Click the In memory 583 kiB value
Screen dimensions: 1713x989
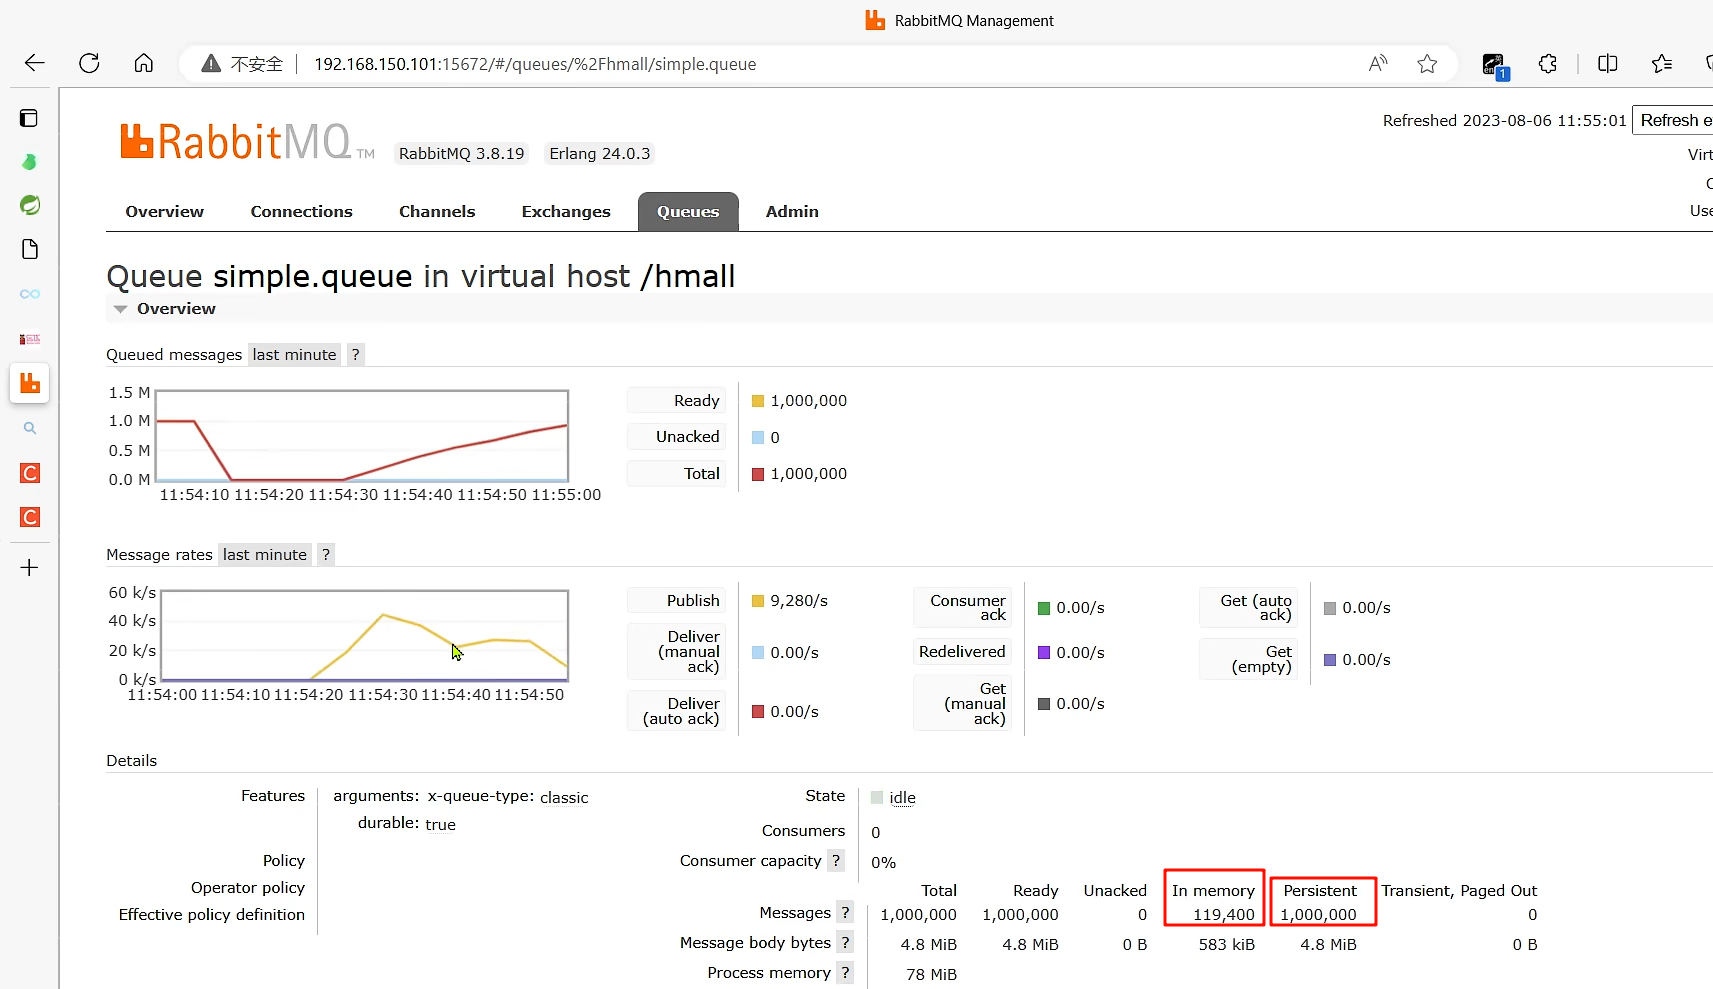pos(1226,944)
